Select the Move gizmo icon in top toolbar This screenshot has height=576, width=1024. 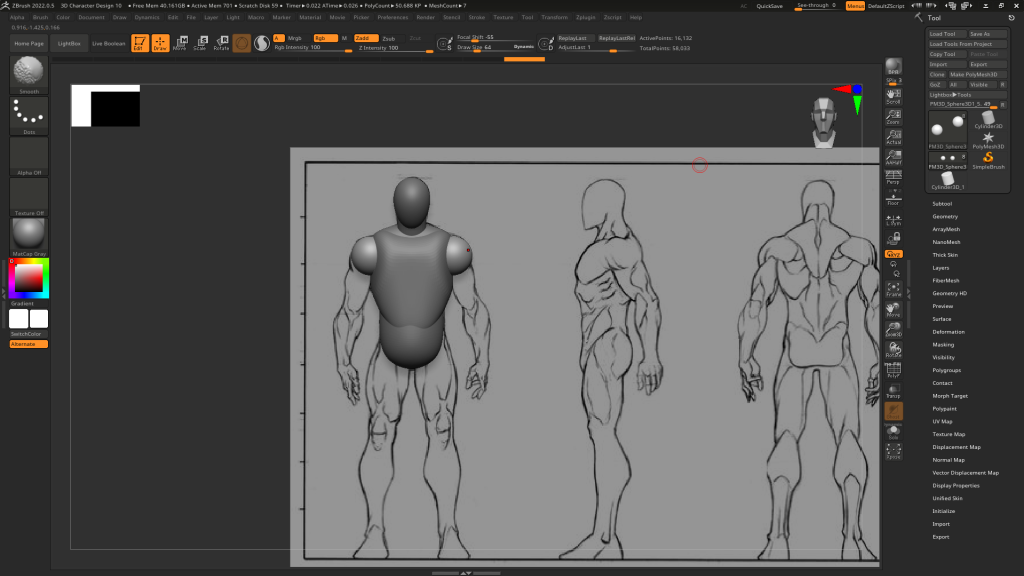pos(179,43)
